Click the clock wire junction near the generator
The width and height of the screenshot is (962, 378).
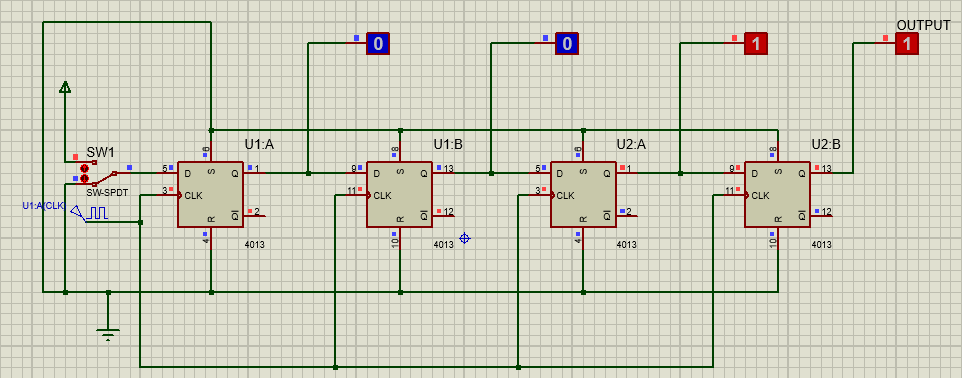tap(140, 222)
